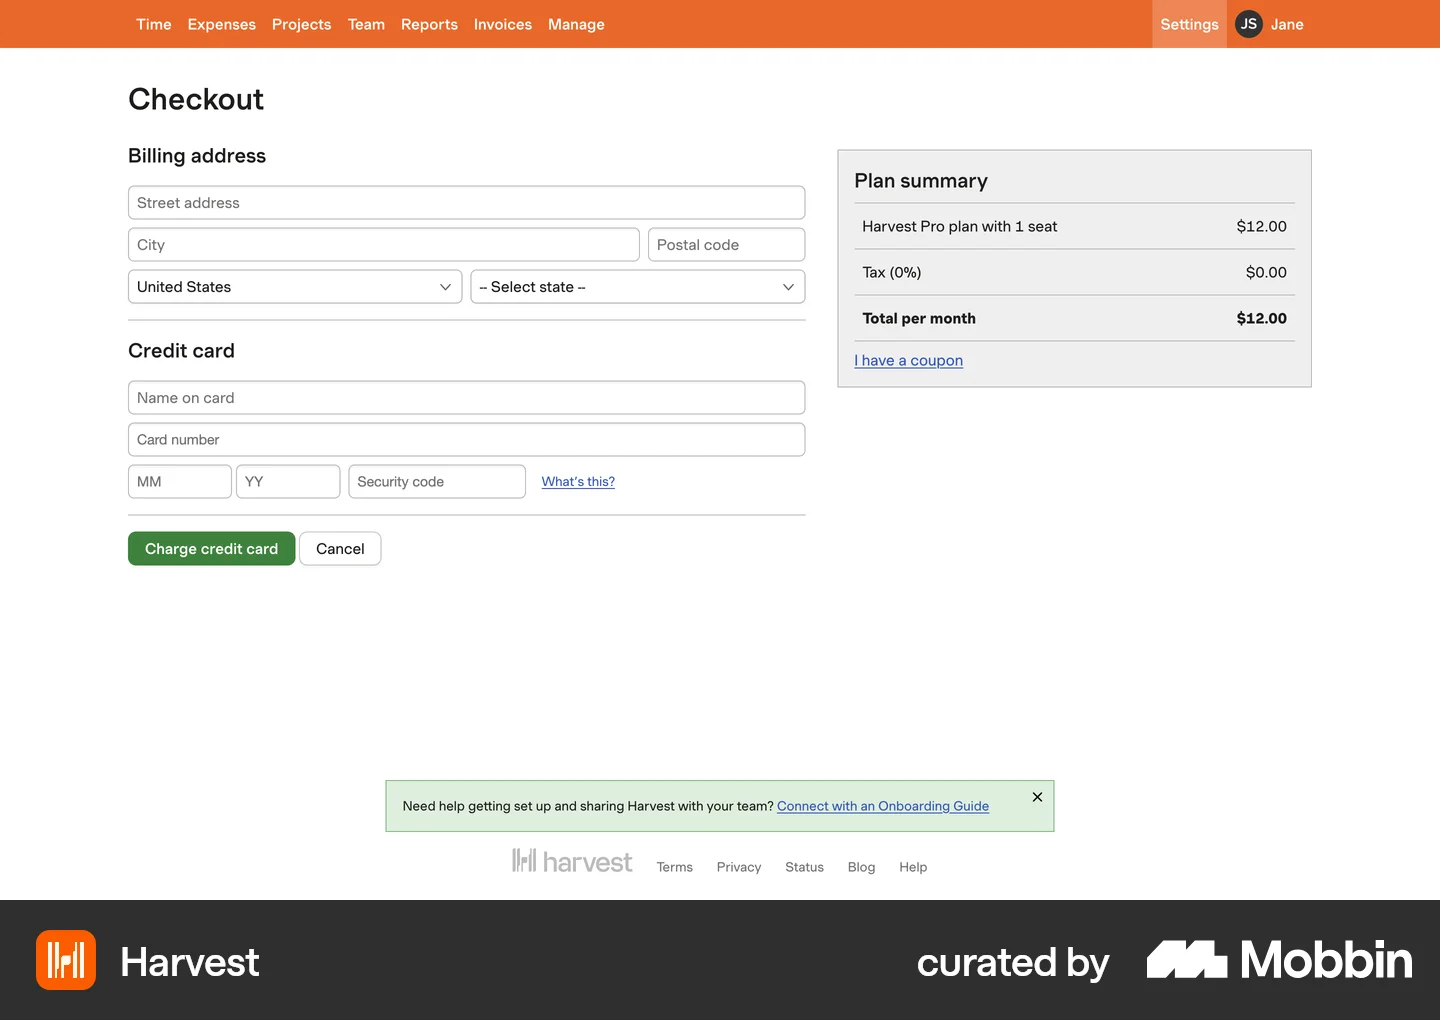Open the Terms footer link

(674, 867)
